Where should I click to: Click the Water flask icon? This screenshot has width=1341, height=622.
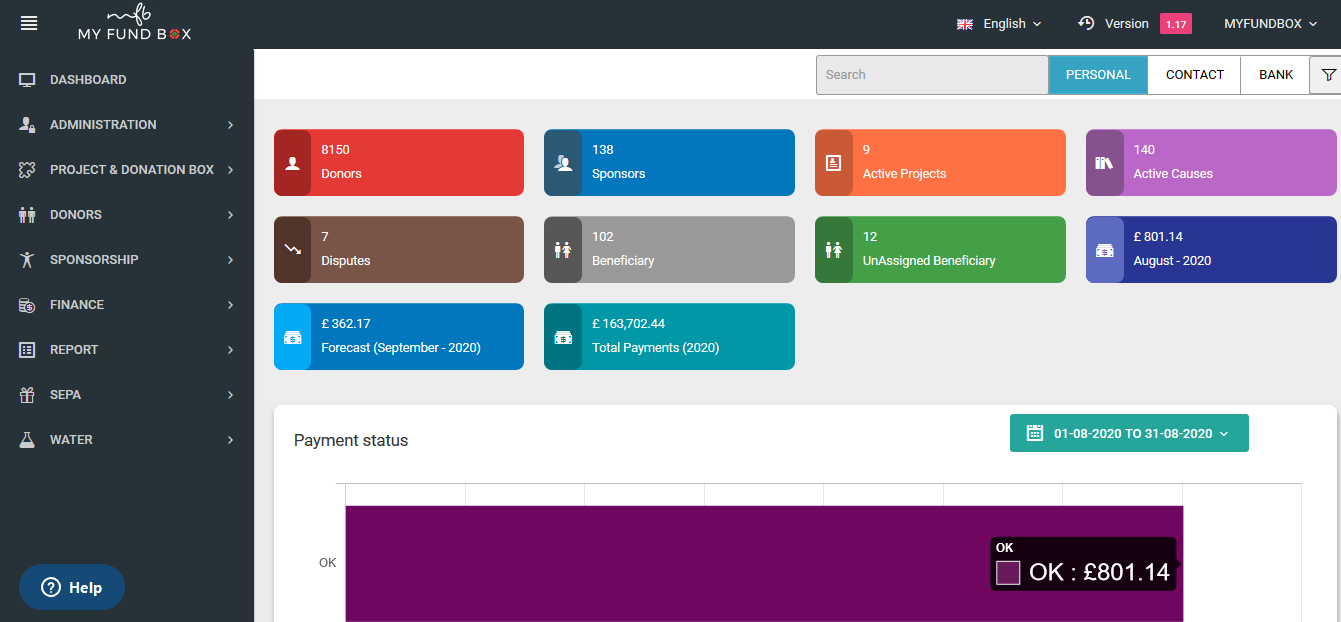(27, 440)
